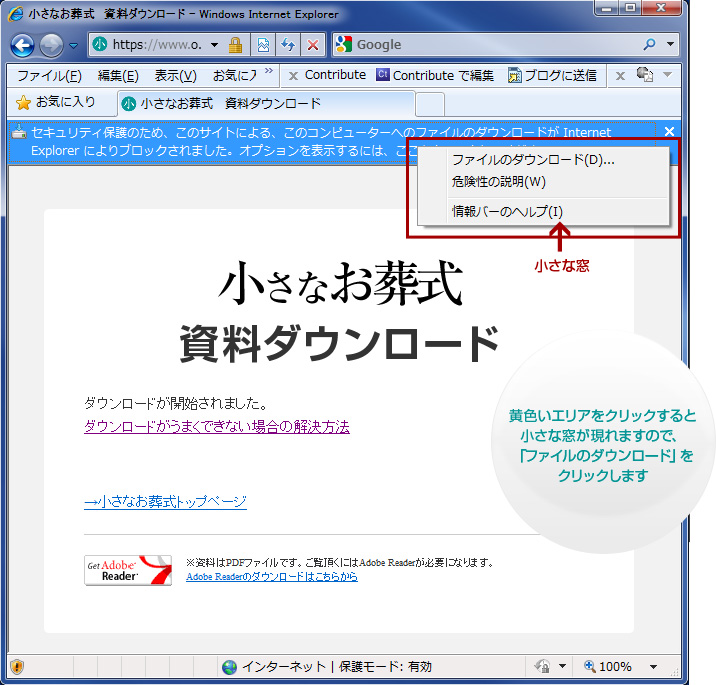Maximize the Internet Explorer window
Image resolution: width=716 pixels, height=685 pixels.
pos(630,8)
